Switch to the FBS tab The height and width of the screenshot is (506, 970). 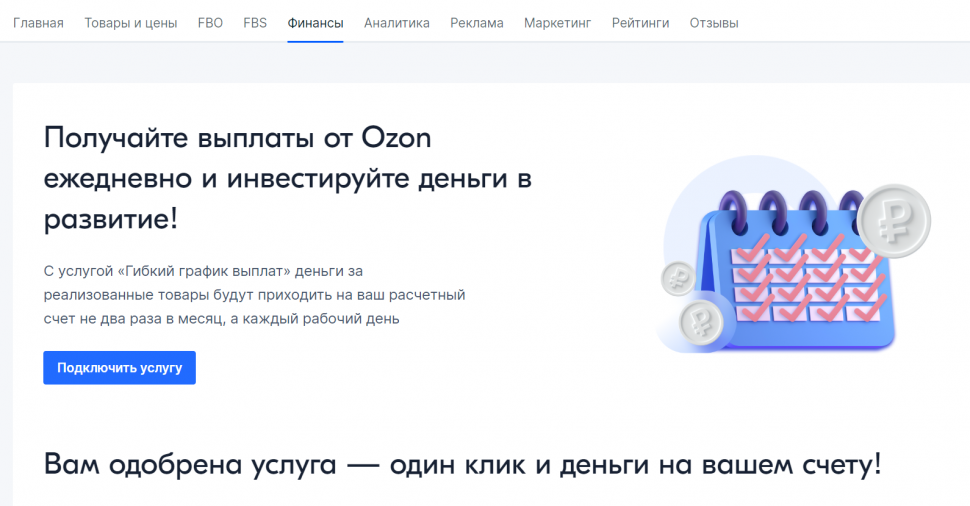coord(255,23)
